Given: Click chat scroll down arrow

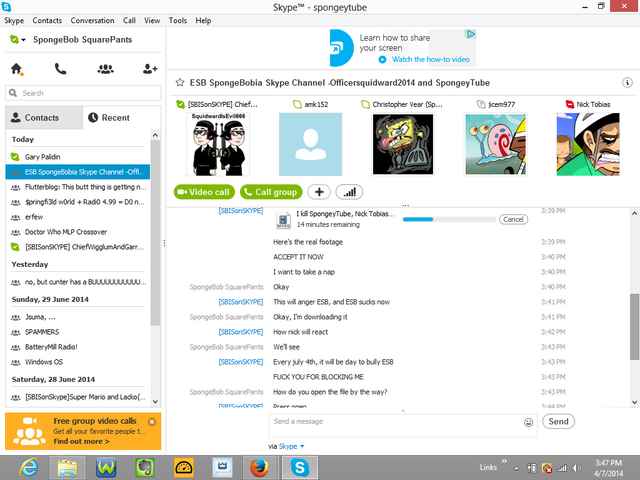Looking at the screenshot, I should [x=634, y=402].
